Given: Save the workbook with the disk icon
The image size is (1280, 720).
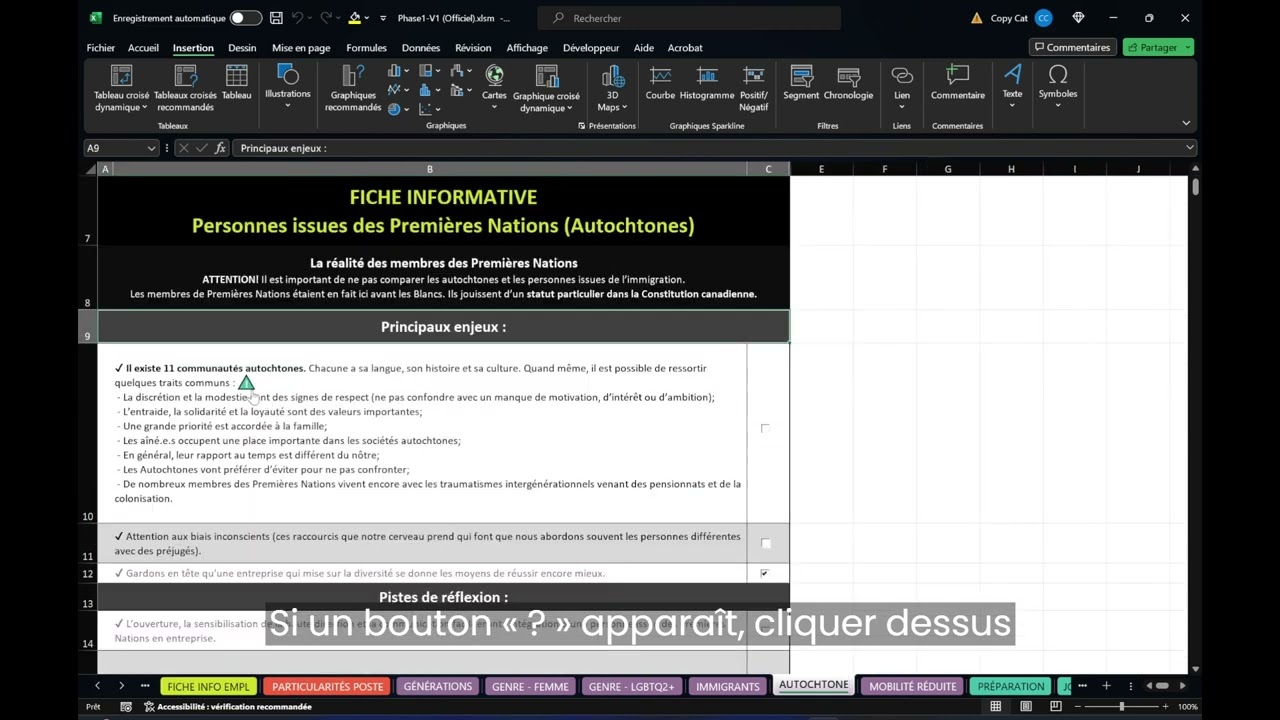Looking at the screenshot, I should [276, 18].
